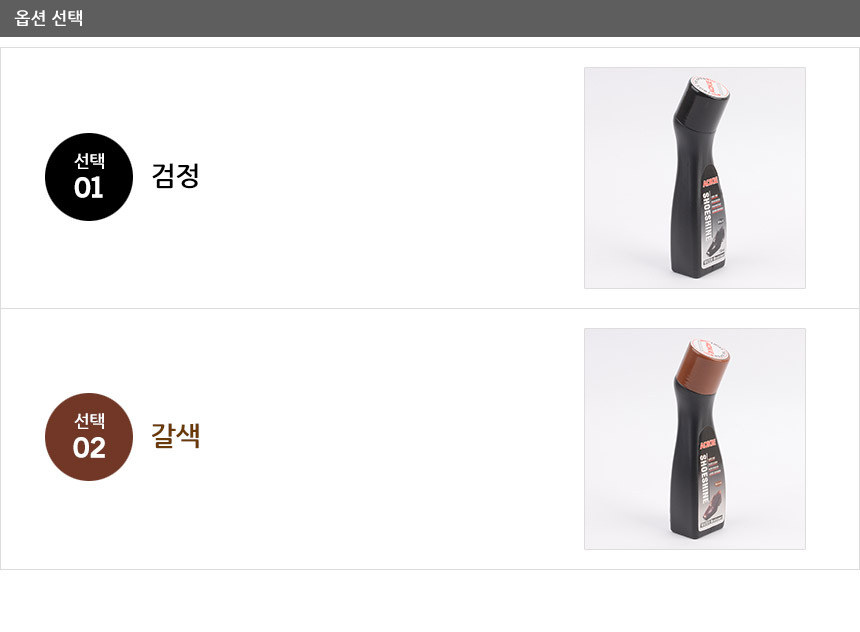Viewport: 860px width, 632px height.
Task: Click the 검정 option label
Action: point(176,176)
